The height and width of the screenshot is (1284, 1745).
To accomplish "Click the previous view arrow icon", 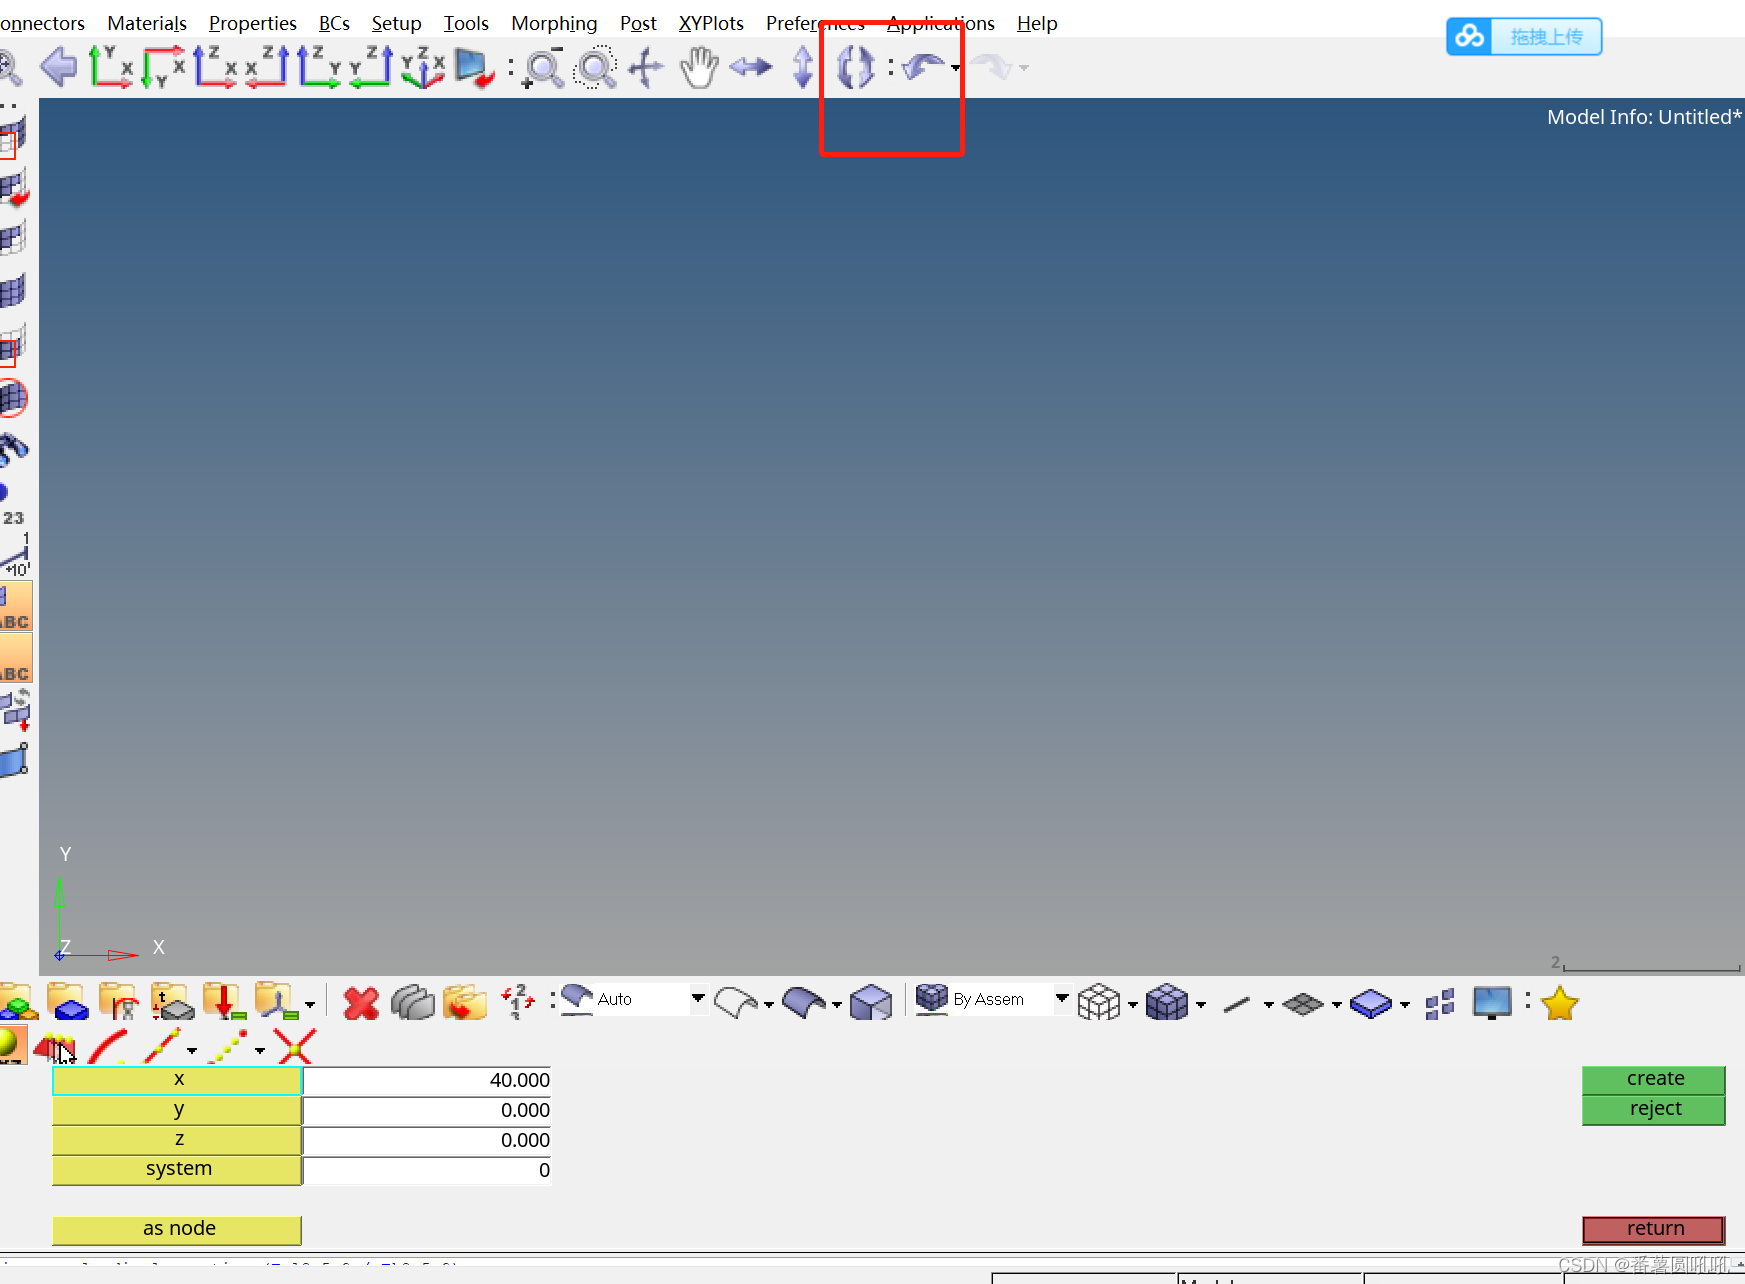I will 59,67.
